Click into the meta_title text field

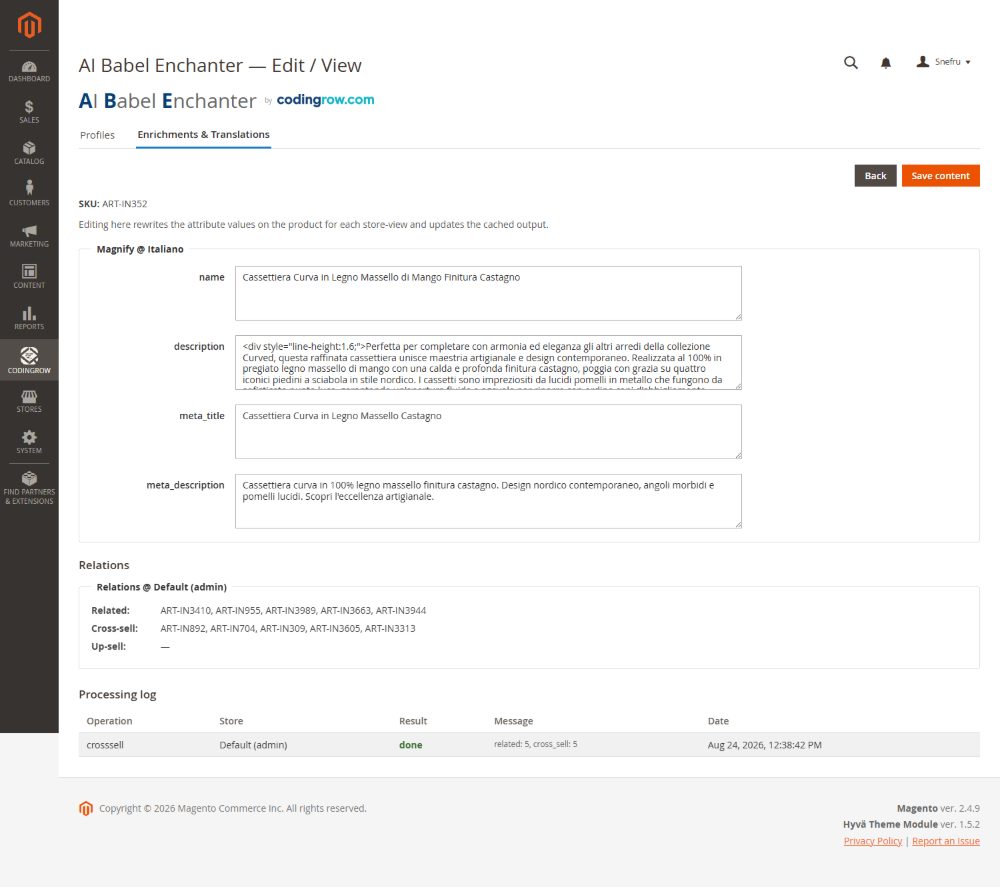point(488,432)
